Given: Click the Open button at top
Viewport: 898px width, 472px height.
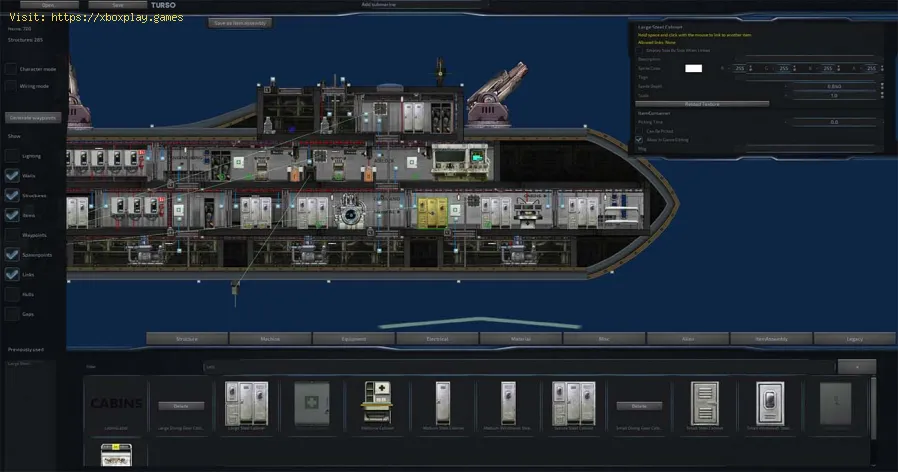Looking at the screenshot, I should (x=49, y=5).
